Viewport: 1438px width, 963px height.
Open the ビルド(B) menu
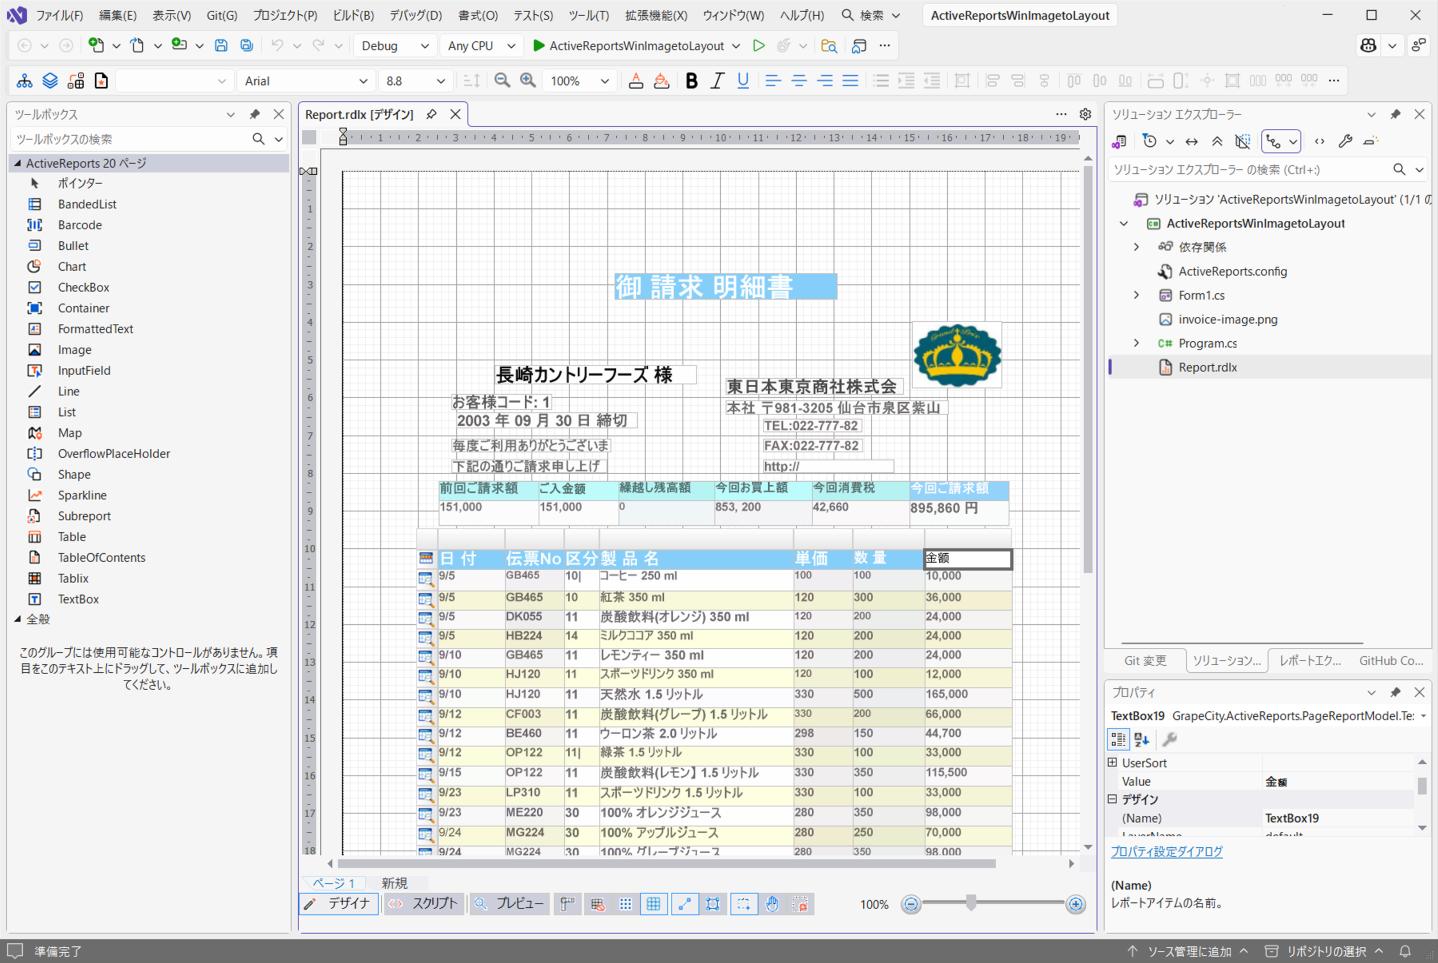coord(352,15)
